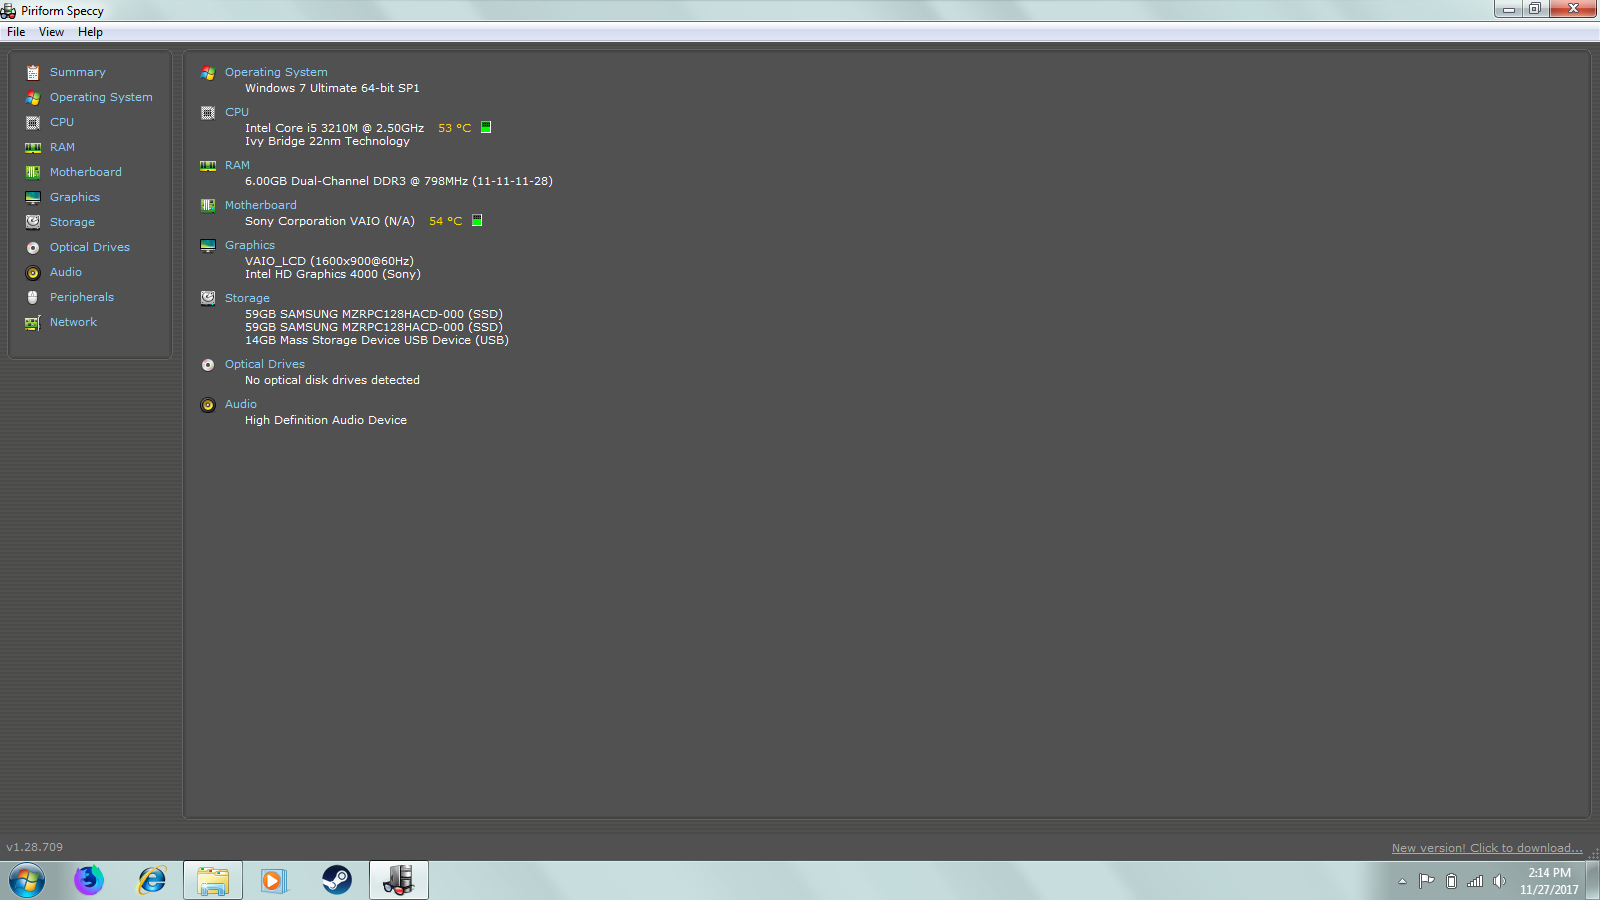The image size is (1600, 900).
Task: Click the board icon beside the Motherboard heading
Action: (x=208, y=205)
